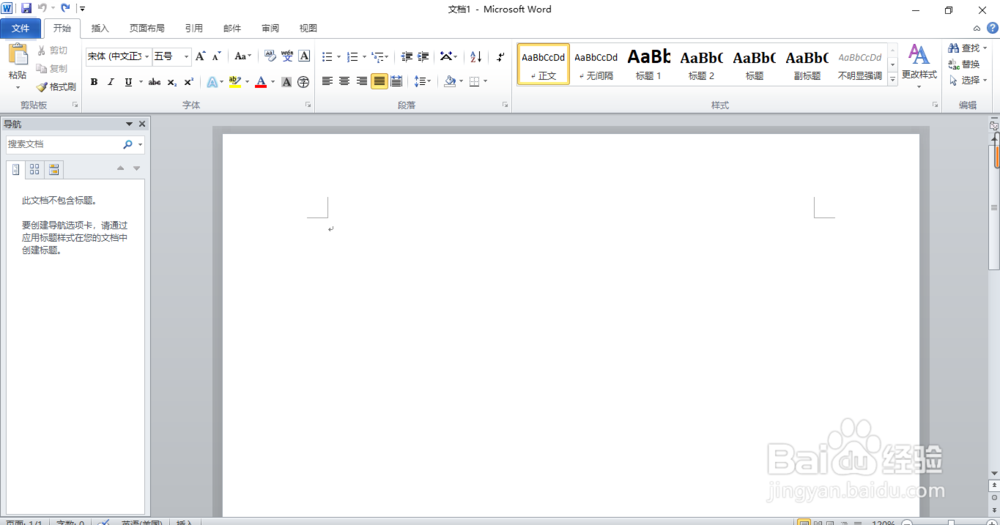Apply paragraph shading fill color
The width and height of the screenshot is (1000, 525).
450,81
